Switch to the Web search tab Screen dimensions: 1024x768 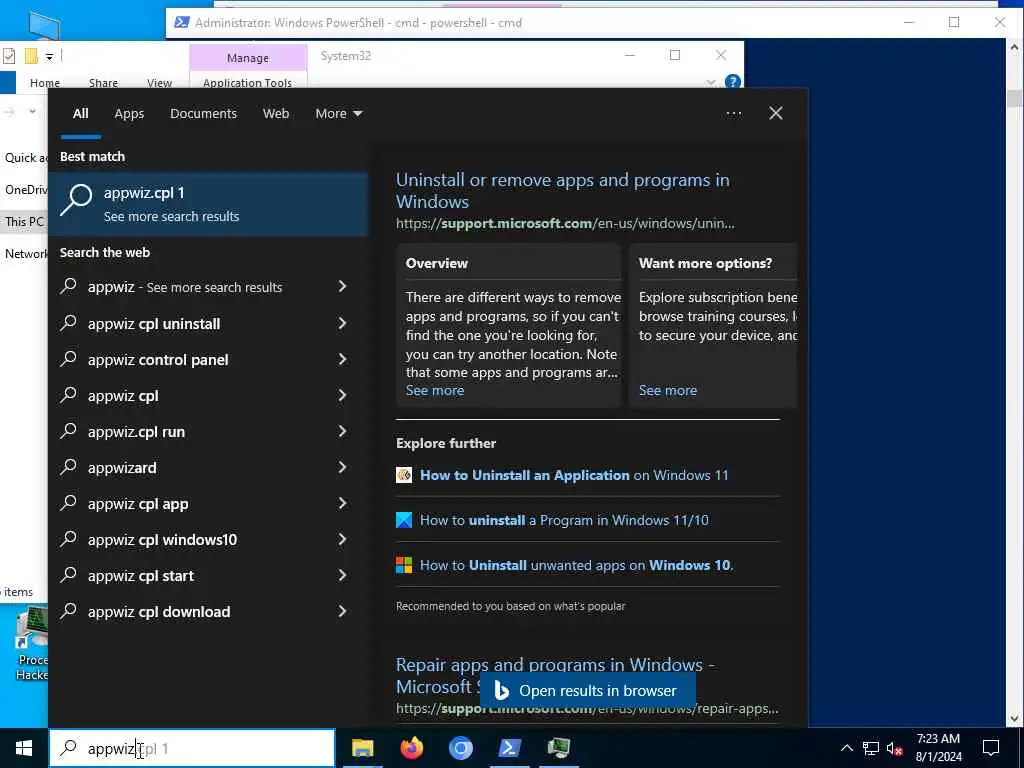[x=276, y=114]
